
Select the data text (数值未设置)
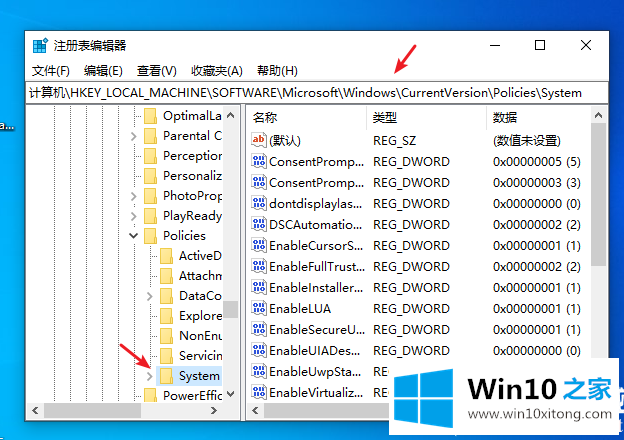(x=526, y=140)
